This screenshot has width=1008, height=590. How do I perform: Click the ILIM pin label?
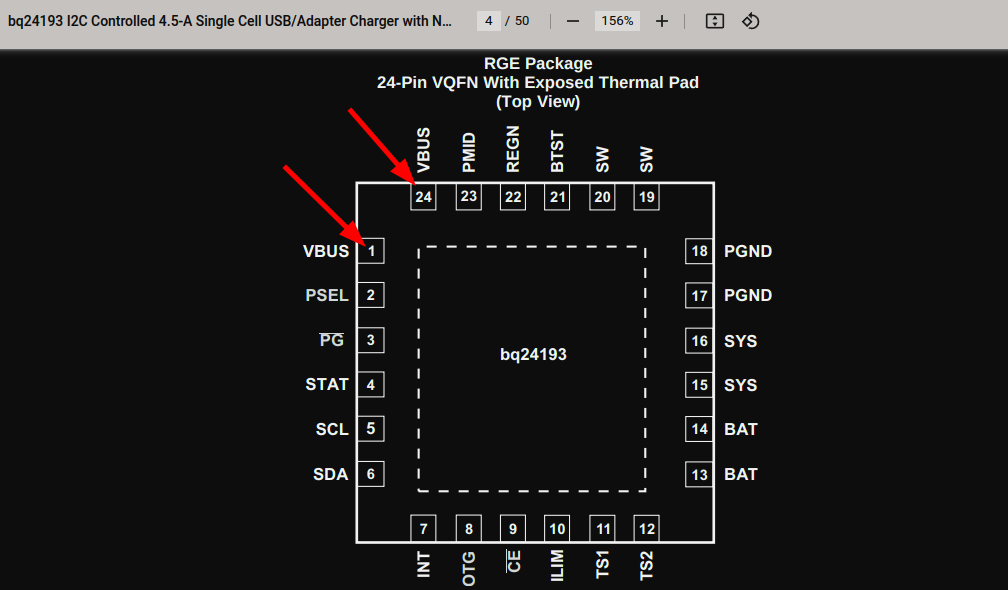pyautogui.click(x=557, y=566)
